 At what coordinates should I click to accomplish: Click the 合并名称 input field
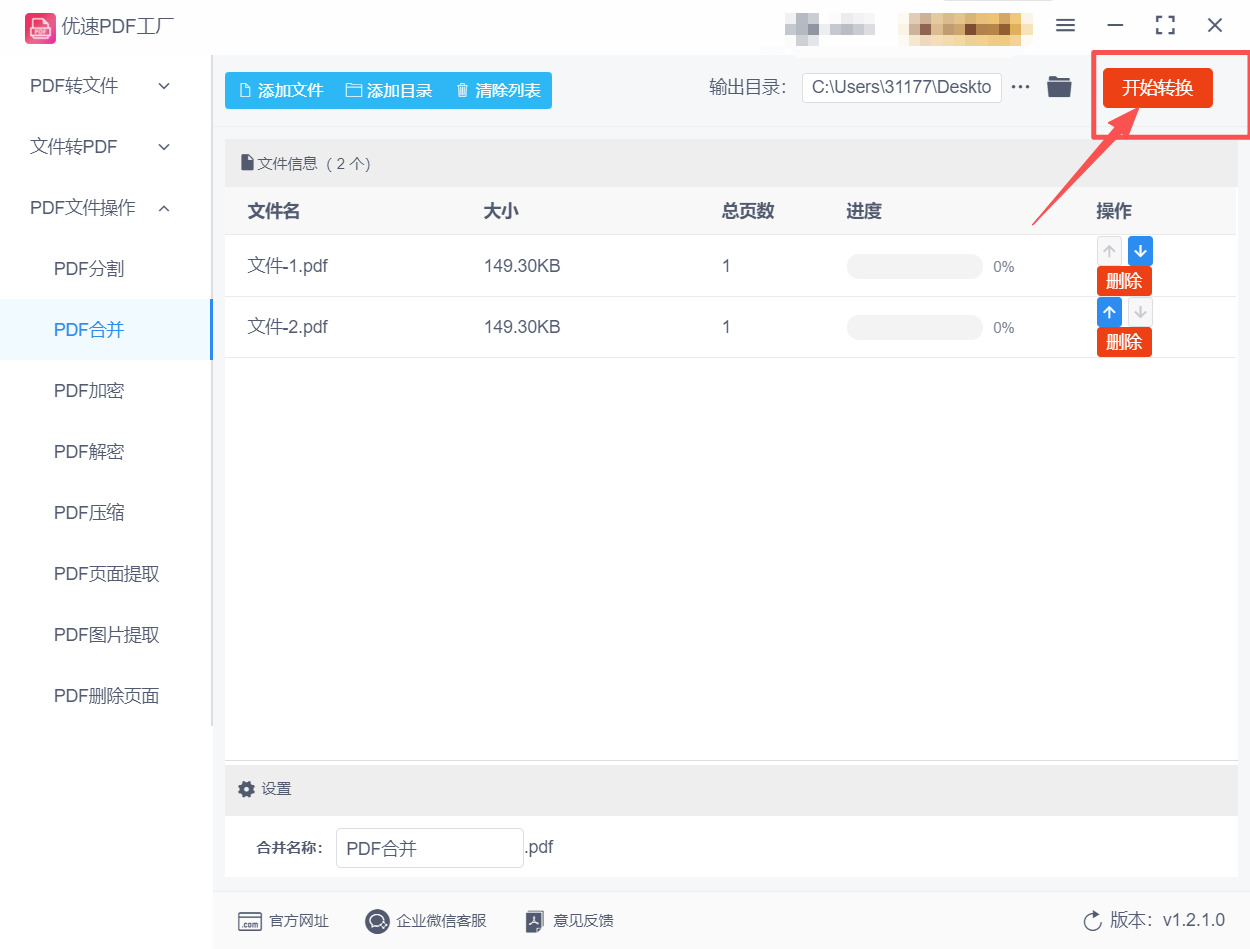tap(430, 847)
